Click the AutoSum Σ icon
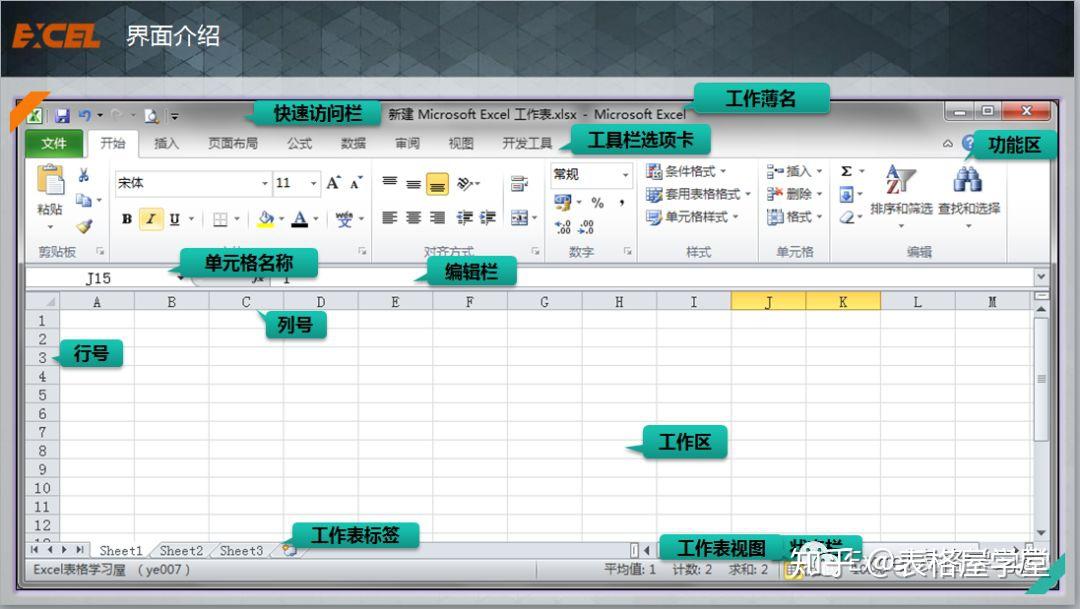1080x609 pixels. tap(847, 172)
